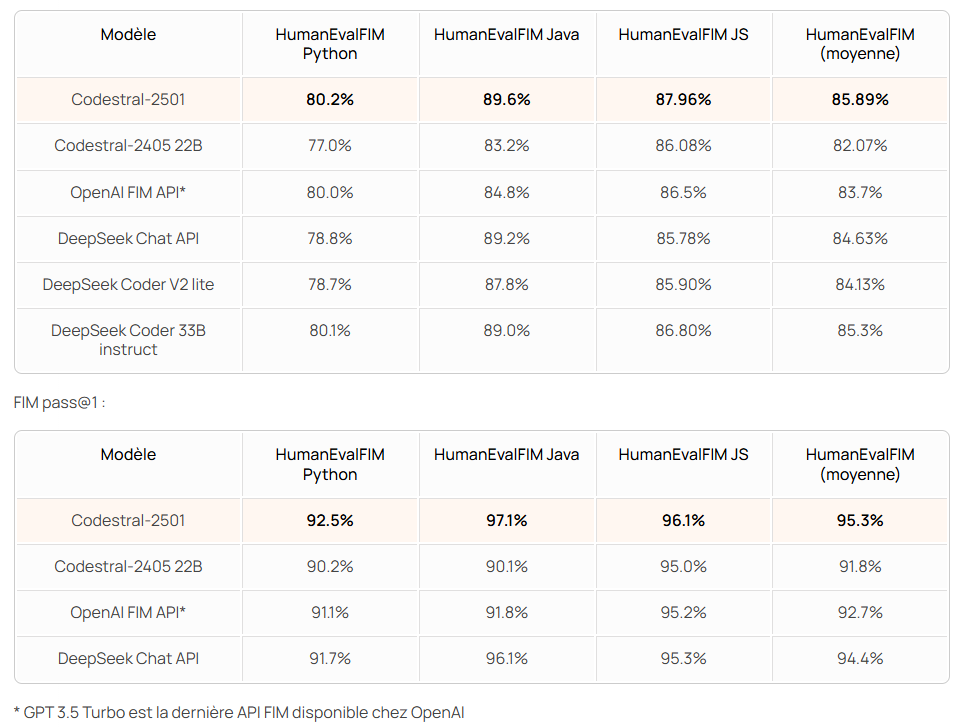Click the 94.4% DeepSeek Chat average

click(860, 659)
